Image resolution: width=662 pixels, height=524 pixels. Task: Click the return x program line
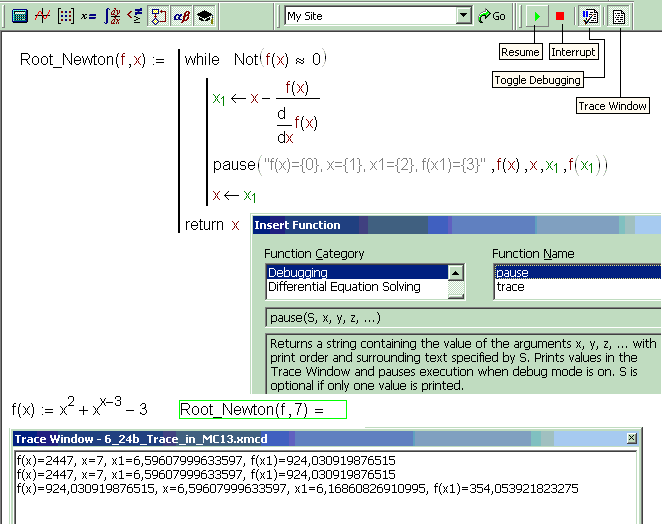[x=212, y=225]
